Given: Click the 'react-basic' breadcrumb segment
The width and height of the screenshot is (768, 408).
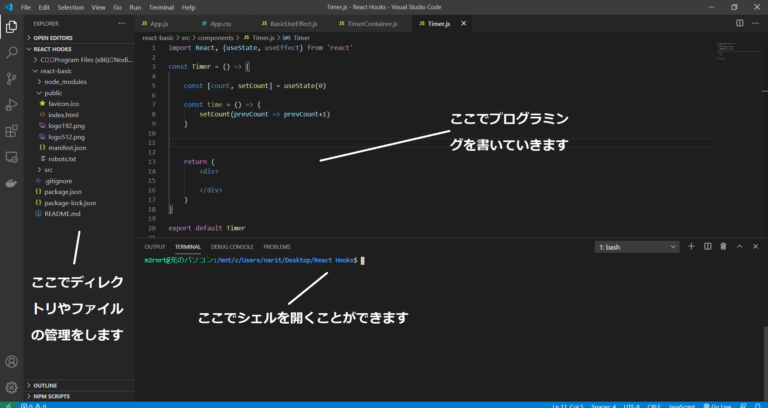Looking at the screenshot, I should pyautogui.click(x=158, y=38).
